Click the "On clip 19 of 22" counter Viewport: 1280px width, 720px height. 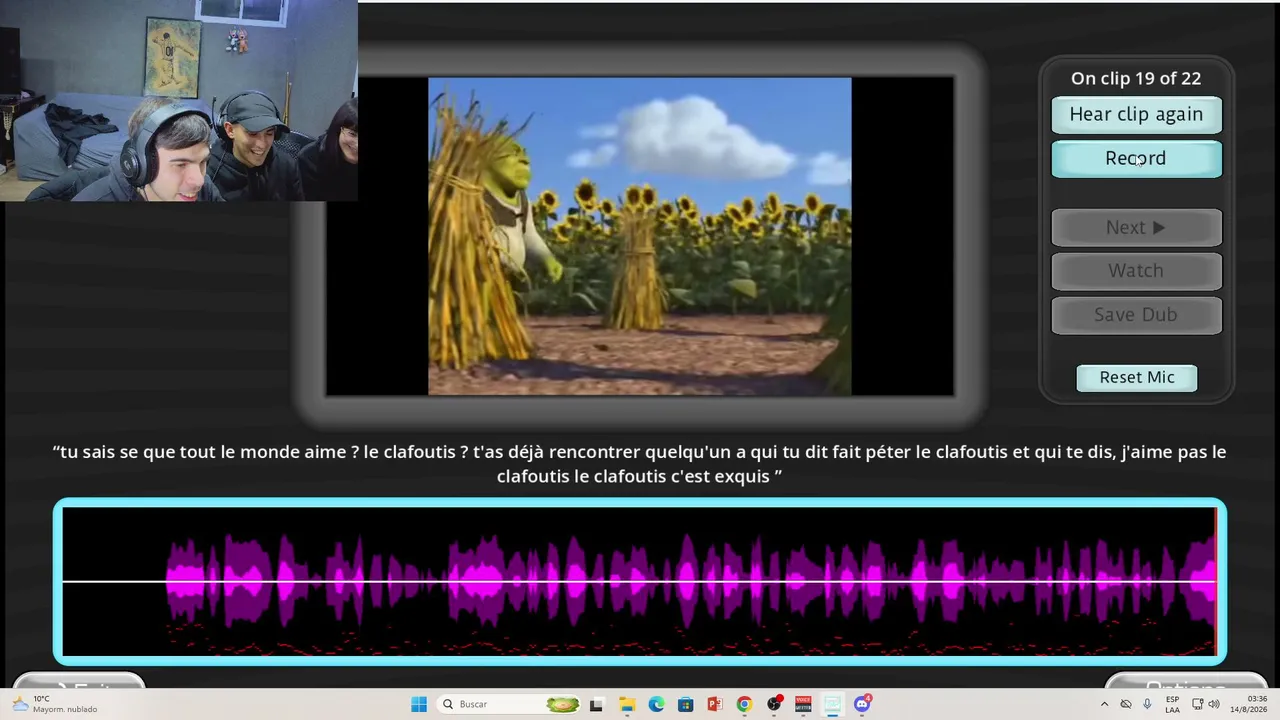click(1136, 78)
